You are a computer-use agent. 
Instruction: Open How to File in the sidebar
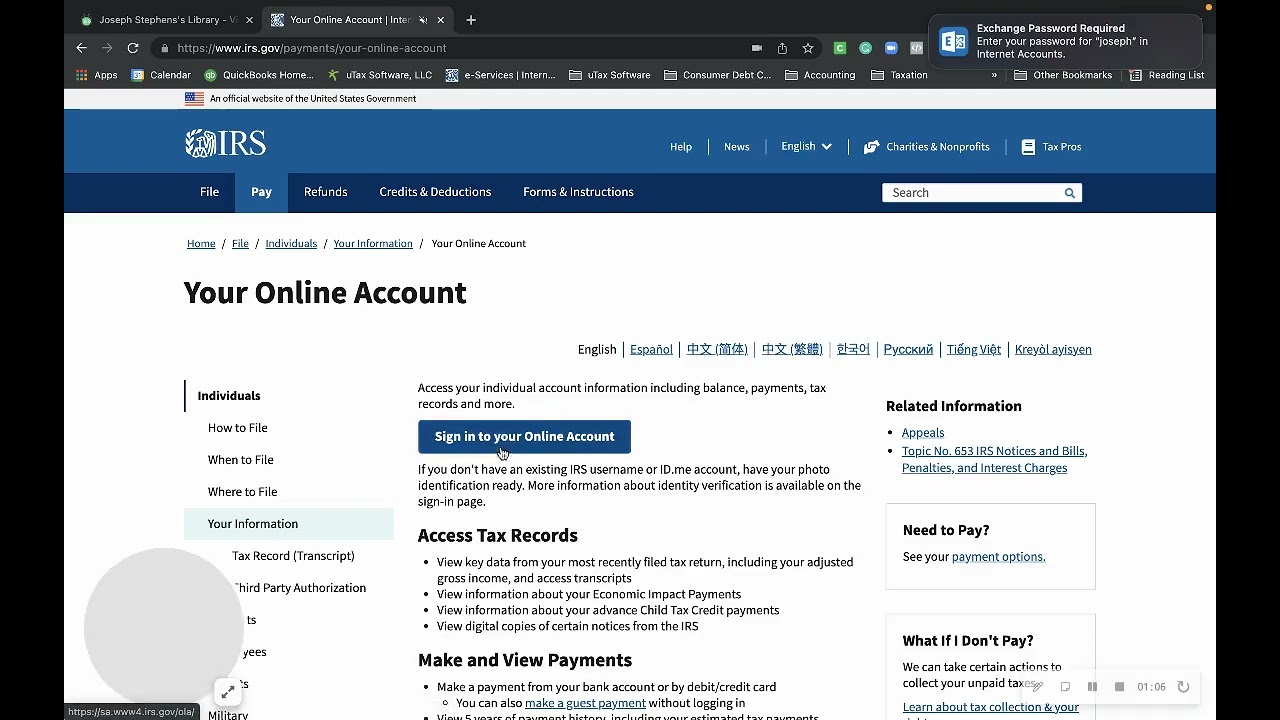pyautogui.click(x=238, y=428)
